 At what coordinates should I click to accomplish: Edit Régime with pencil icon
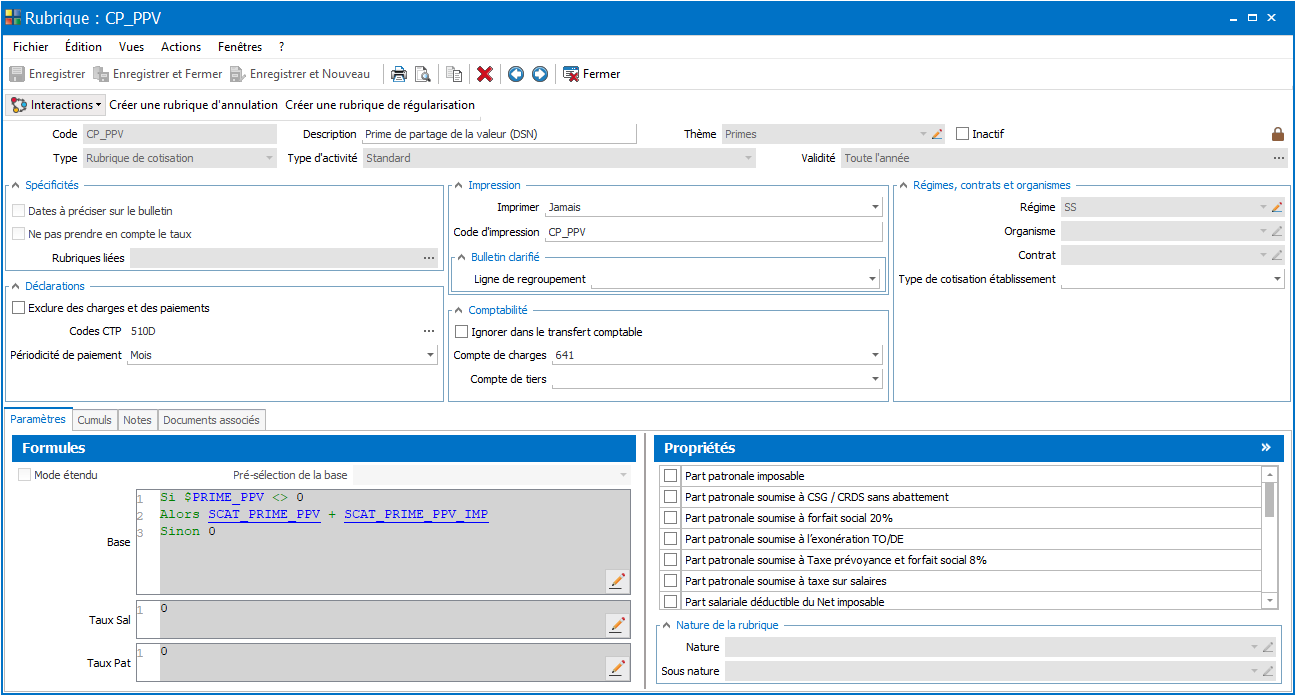click(1277, 207)
